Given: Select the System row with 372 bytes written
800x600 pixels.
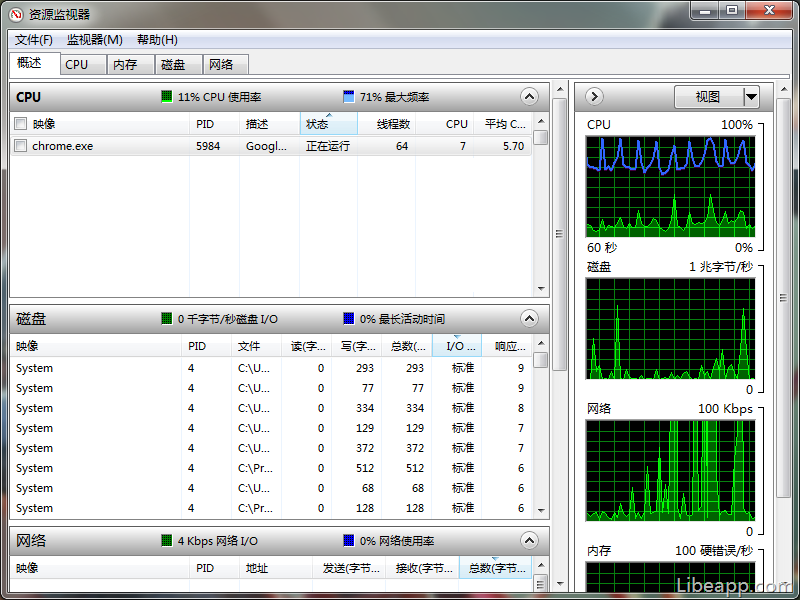Looking at the screenshot, I should pyautogui.click(x=271, y=448).
